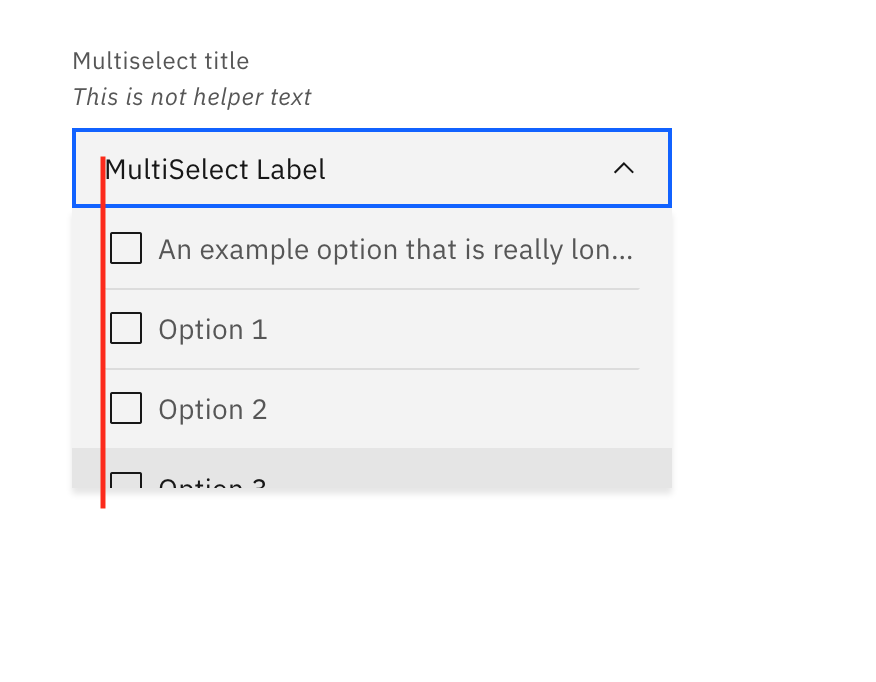Image resolution: width=876 pixels, height=682 pixels.
Task: Click the MultiSelect Label text
Action: (x=214, y=169)
